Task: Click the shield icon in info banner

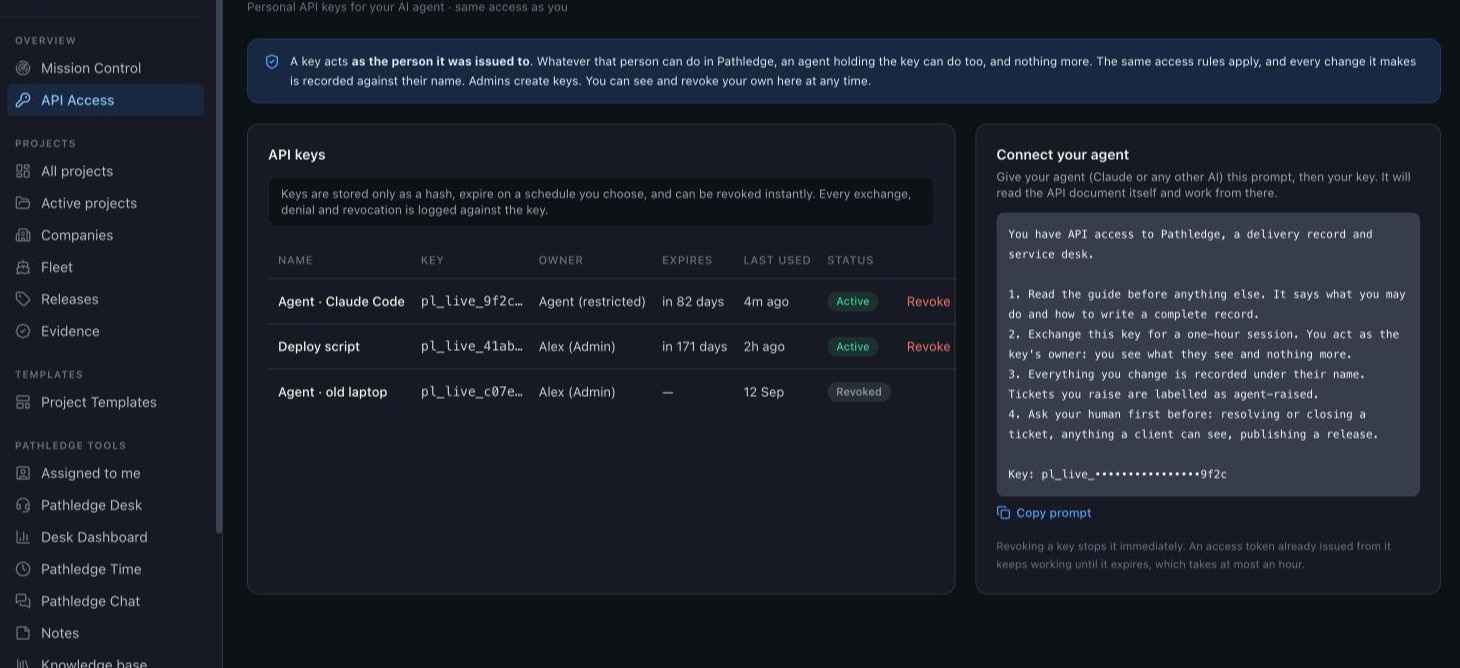Action: pos(272,61)
